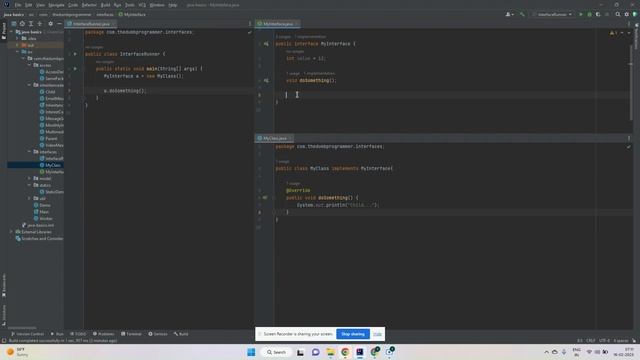Hide the Project panel with minus icon

pyautogui.click(x=59, y=24)
